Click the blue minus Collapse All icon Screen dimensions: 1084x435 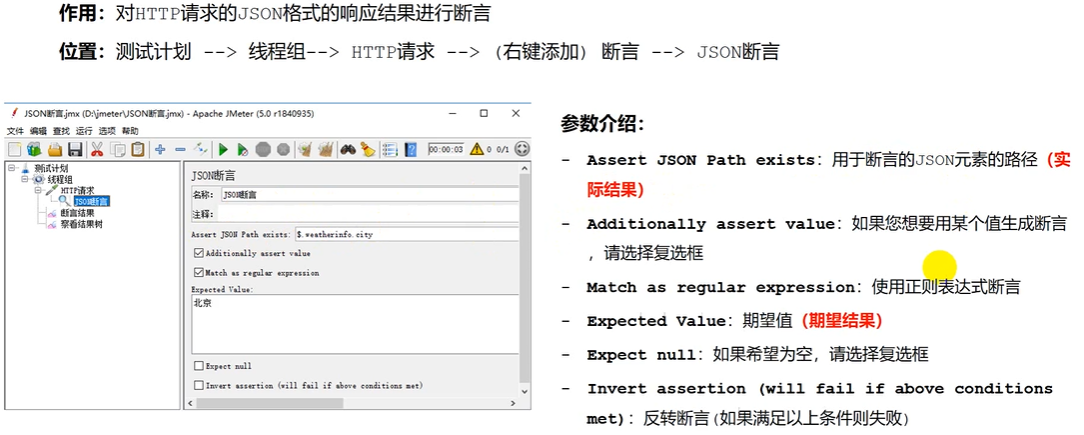tap(180, 149)
